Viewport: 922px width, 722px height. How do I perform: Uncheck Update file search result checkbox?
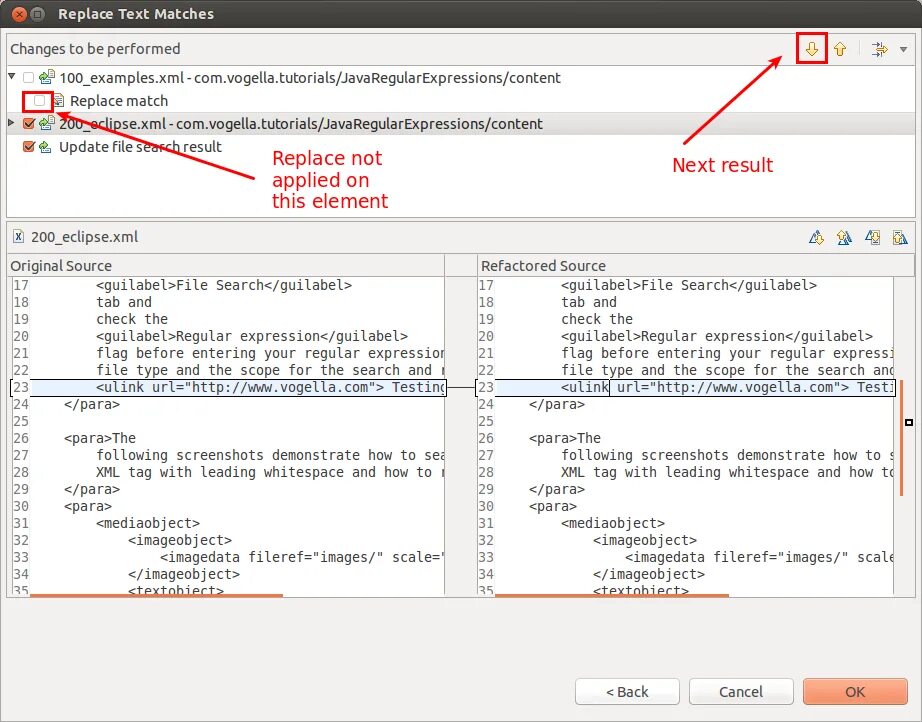pos(28,146)
